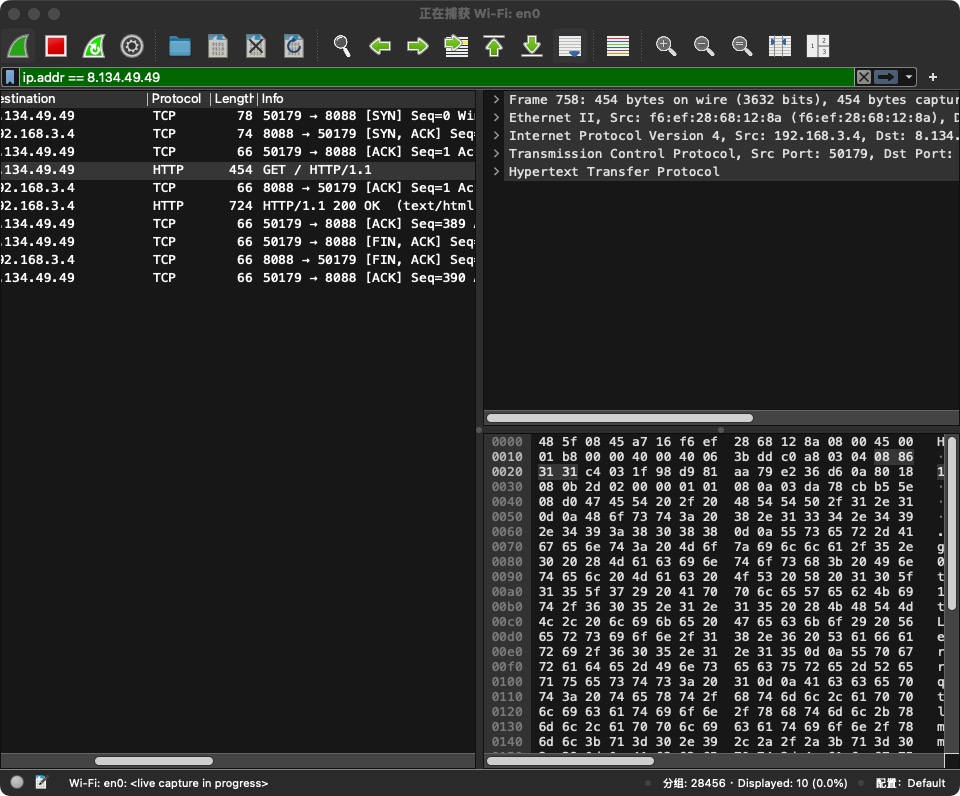Viewport: 960px width, 796px height.
Task: Save the capture file
Action: [x=217, y=46]
